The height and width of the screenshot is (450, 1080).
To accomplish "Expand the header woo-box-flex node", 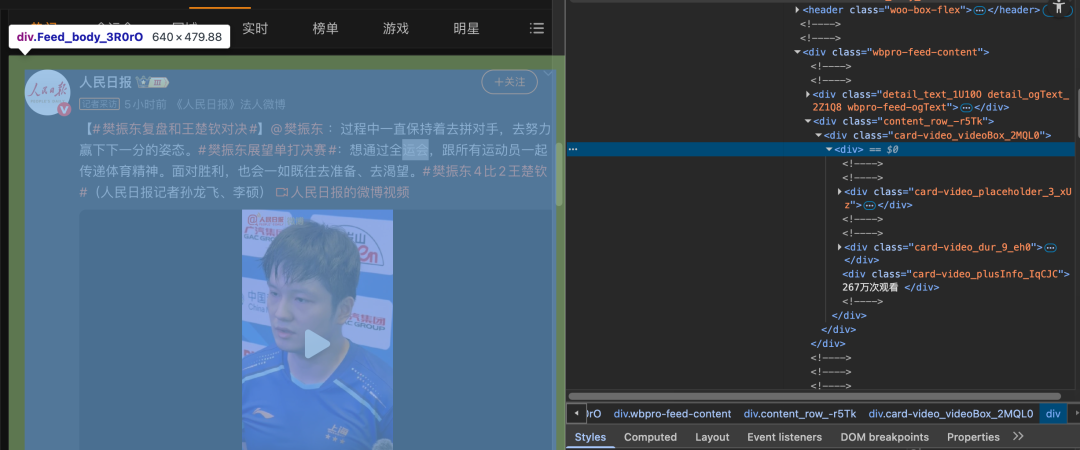I will click(797, 10).
